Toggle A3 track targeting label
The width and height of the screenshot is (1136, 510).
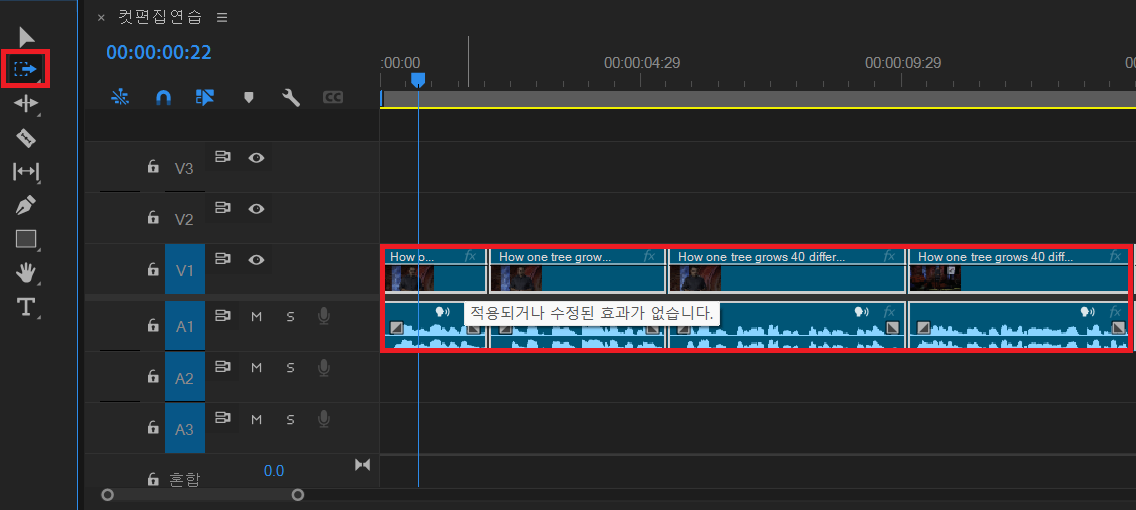coord(185,429)
